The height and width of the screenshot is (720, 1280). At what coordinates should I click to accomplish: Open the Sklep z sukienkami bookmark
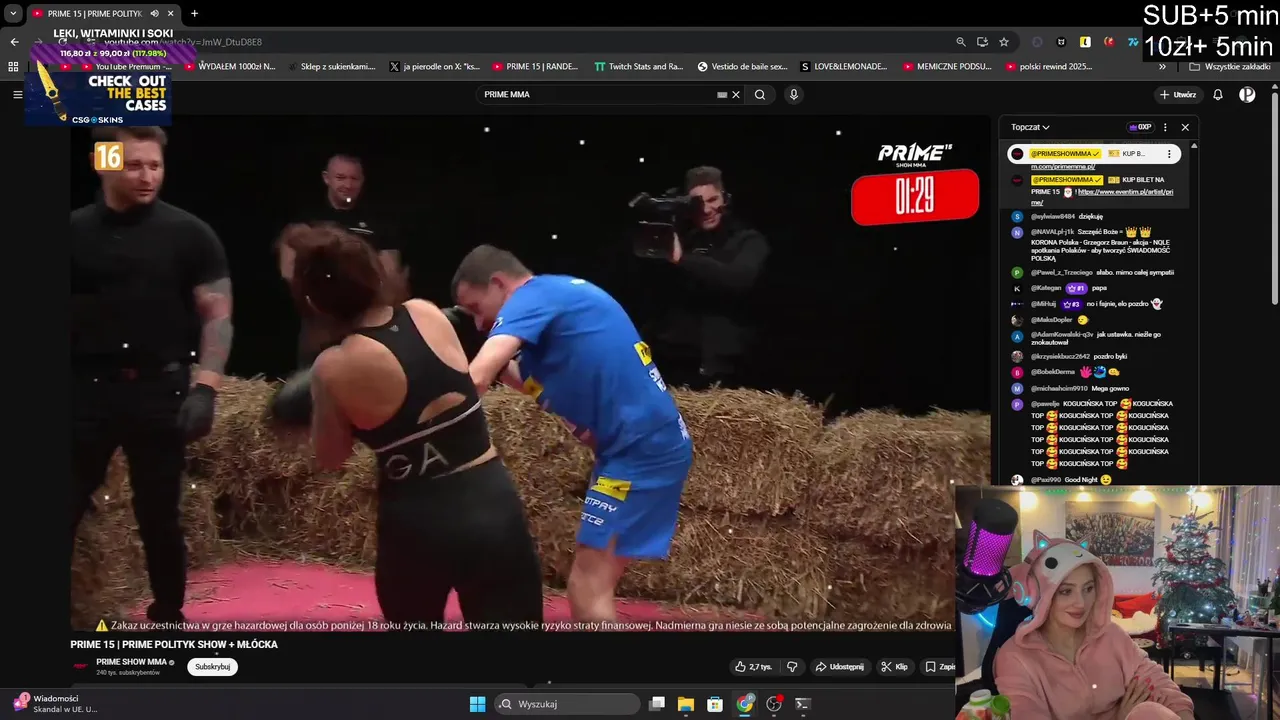pos(332,67)
